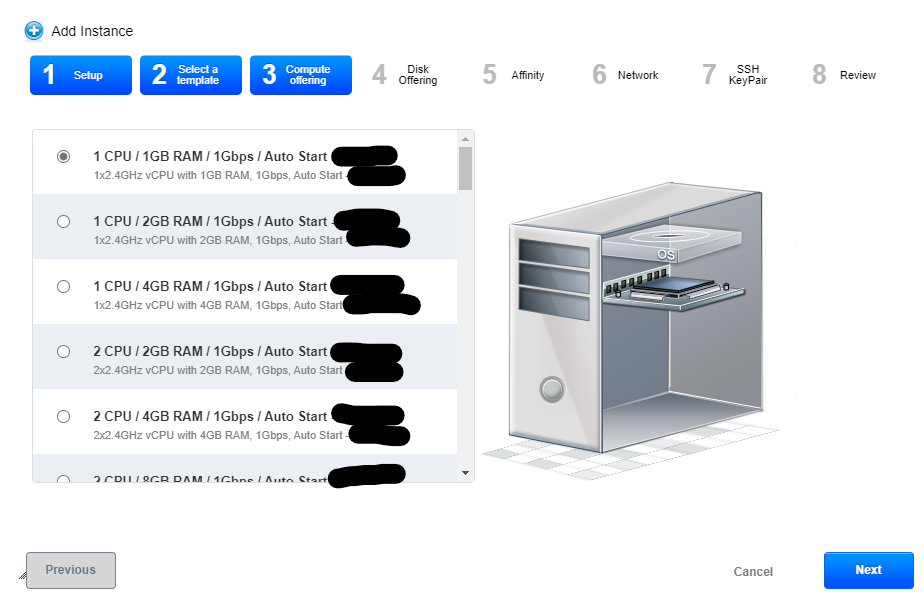The height and width of the screenshot is (599, 924).
Task: Open the Affinity step
Action: click(x=513, y=75)
